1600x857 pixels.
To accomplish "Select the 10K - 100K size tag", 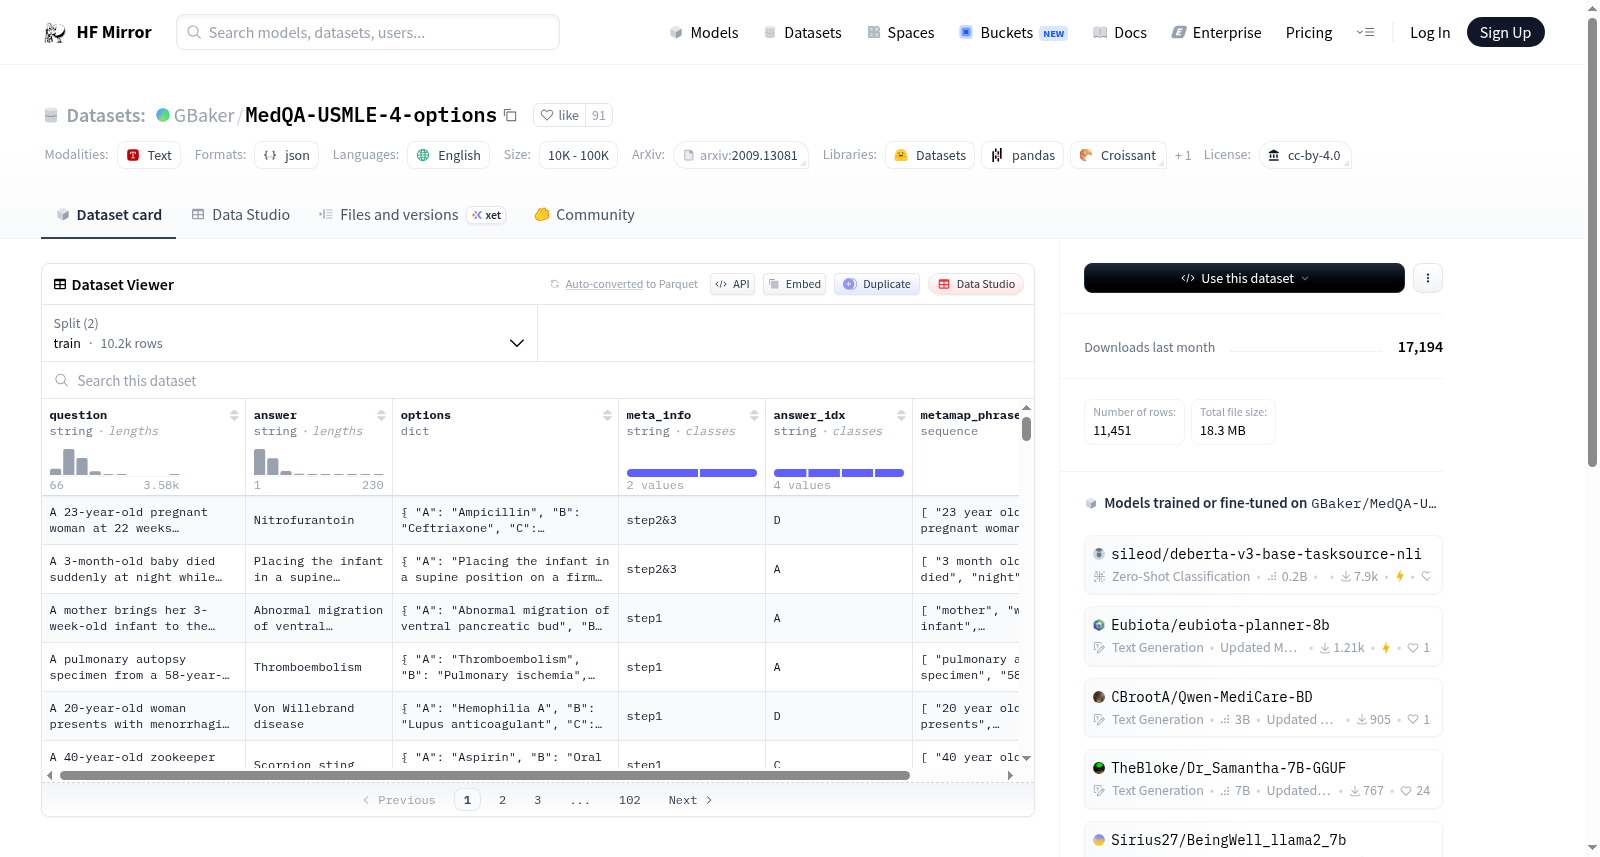I will coord(578,155).
